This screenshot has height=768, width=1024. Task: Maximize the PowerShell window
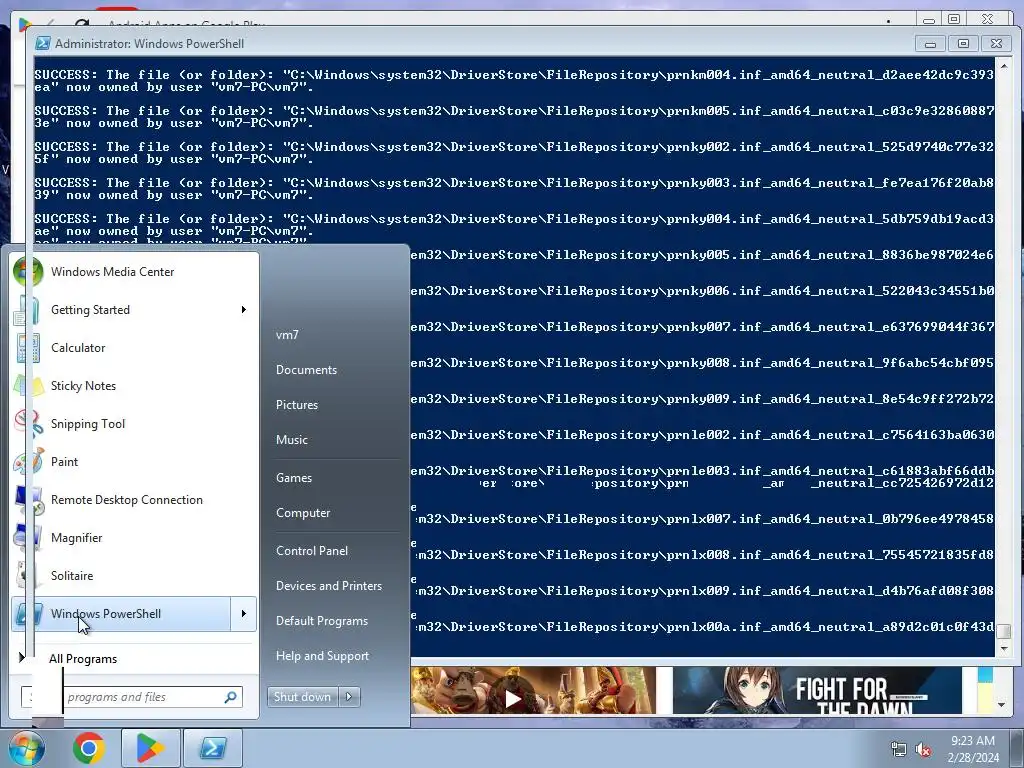point(963,44)
